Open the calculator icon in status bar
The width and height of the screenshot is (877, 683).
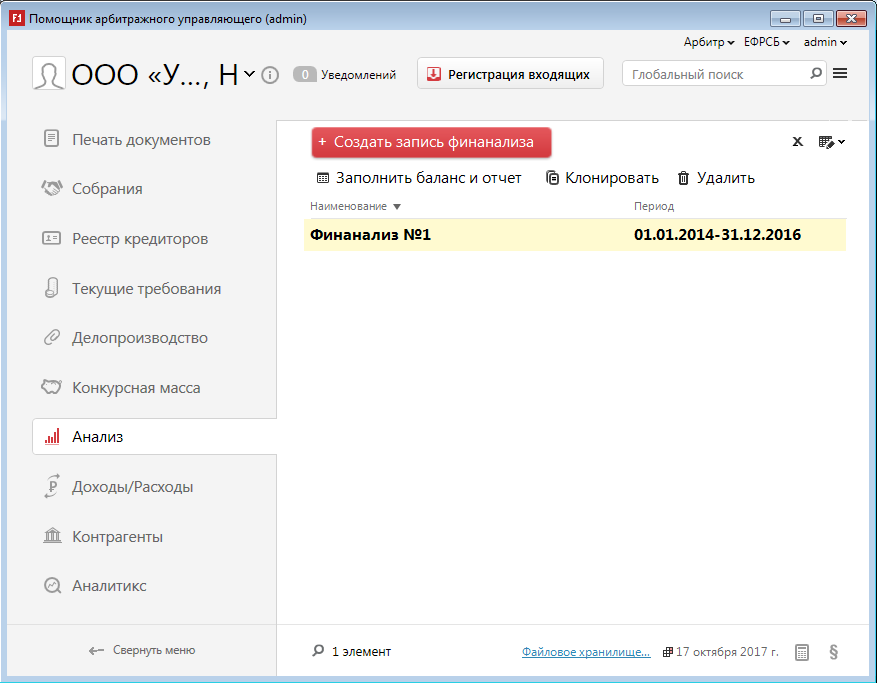(x=801, y=652)
